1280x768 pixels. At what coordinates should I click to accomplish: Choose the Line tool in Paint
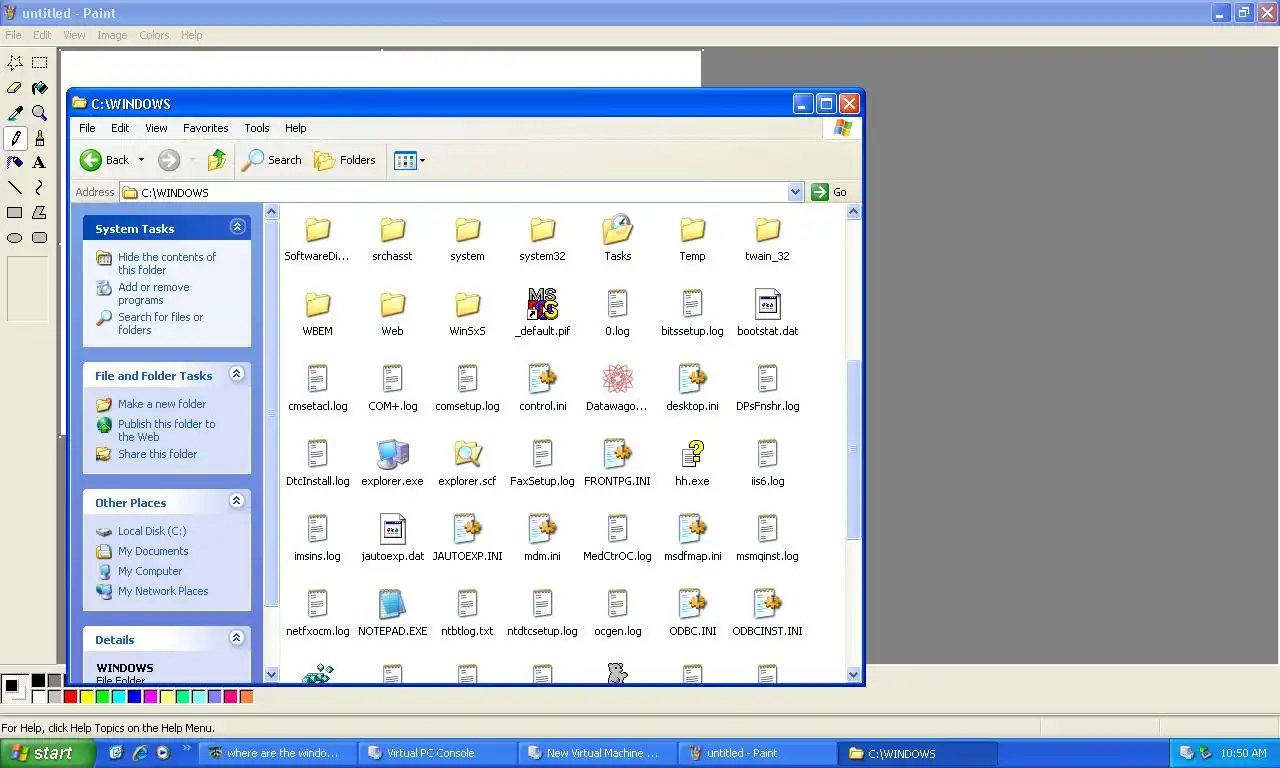15,187
